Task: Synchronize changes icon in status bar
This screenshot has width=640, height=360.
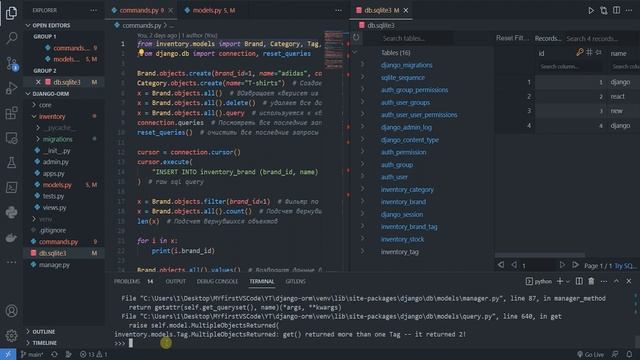Action: coord(54,354)
